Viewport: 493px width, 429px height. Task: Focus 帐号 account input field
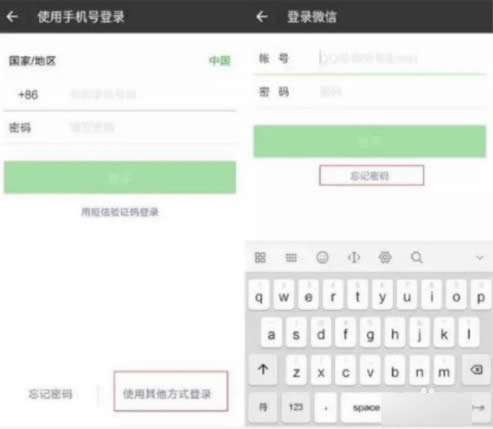pyautogui.click(x=400, y=59)
